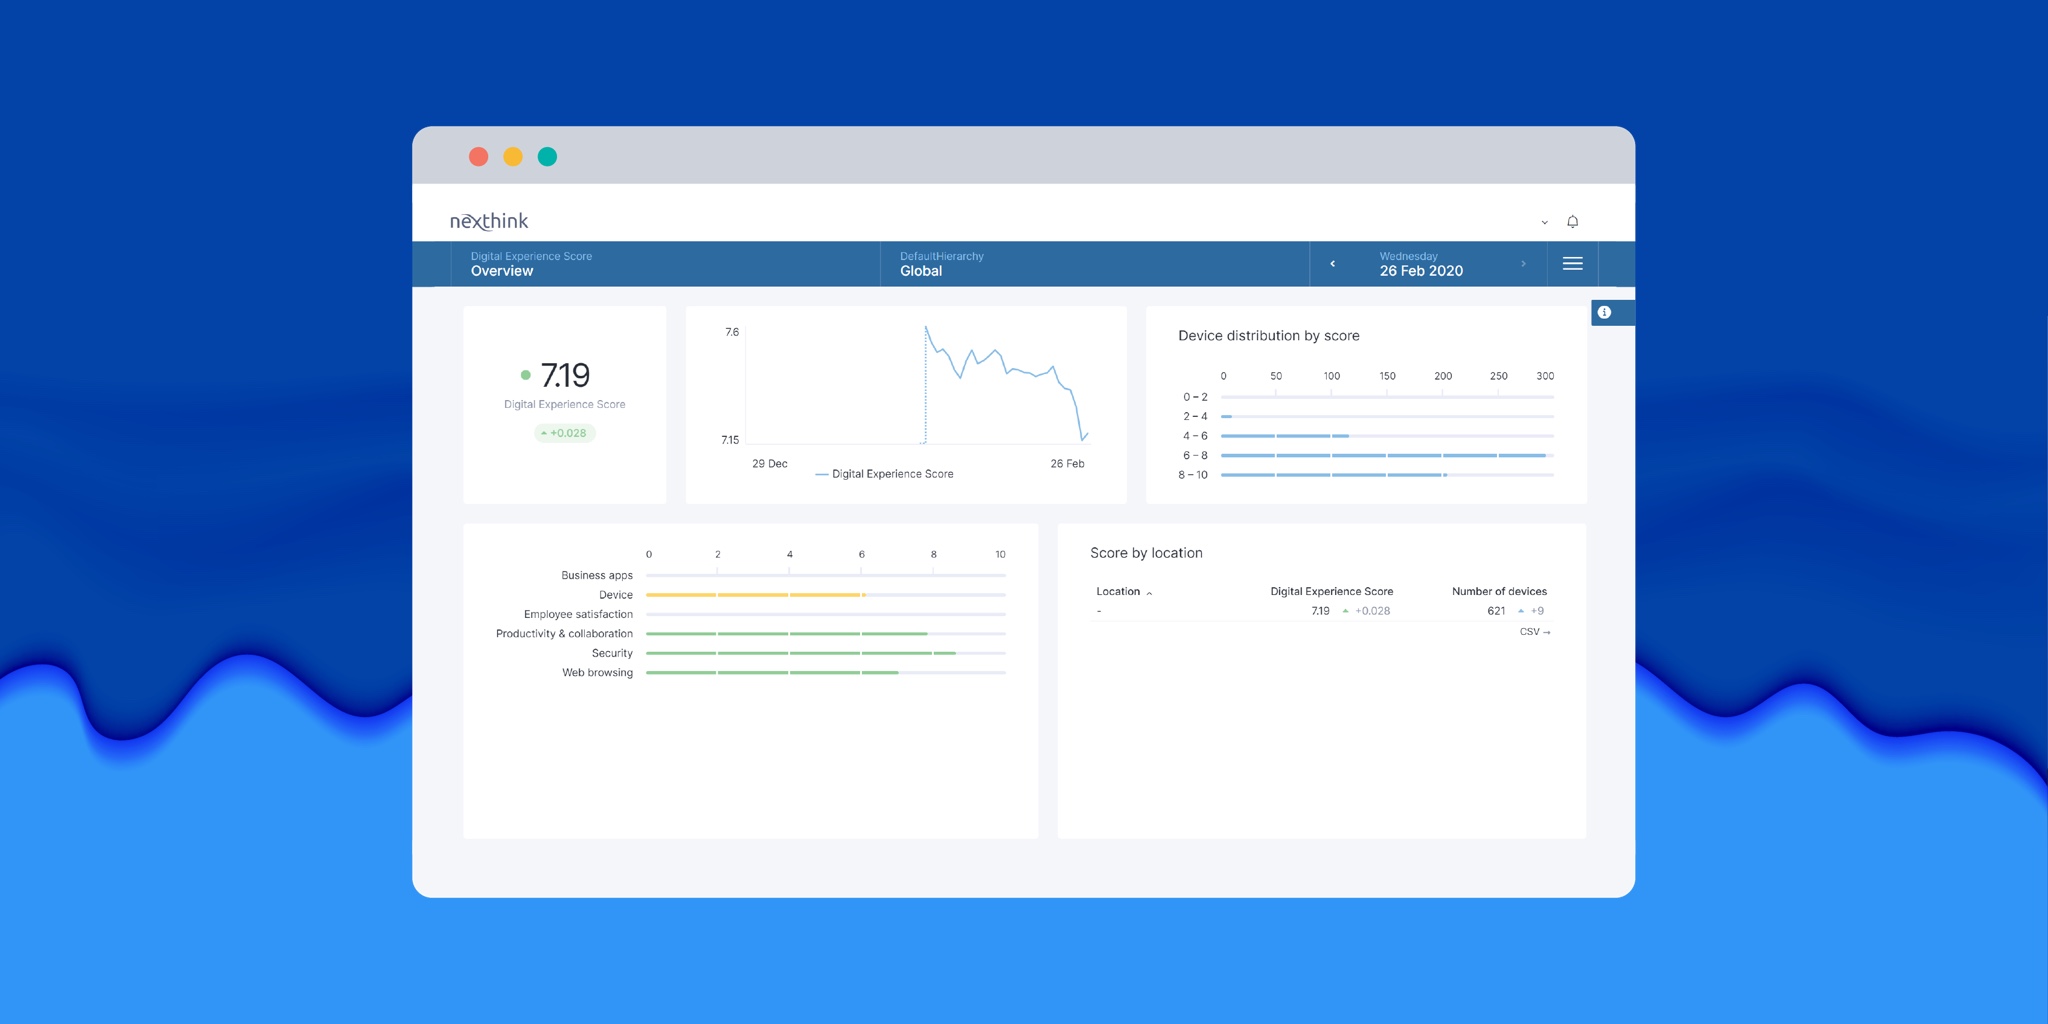
Task: Click the info icon on the right edge
Action: click(1605, 312)
